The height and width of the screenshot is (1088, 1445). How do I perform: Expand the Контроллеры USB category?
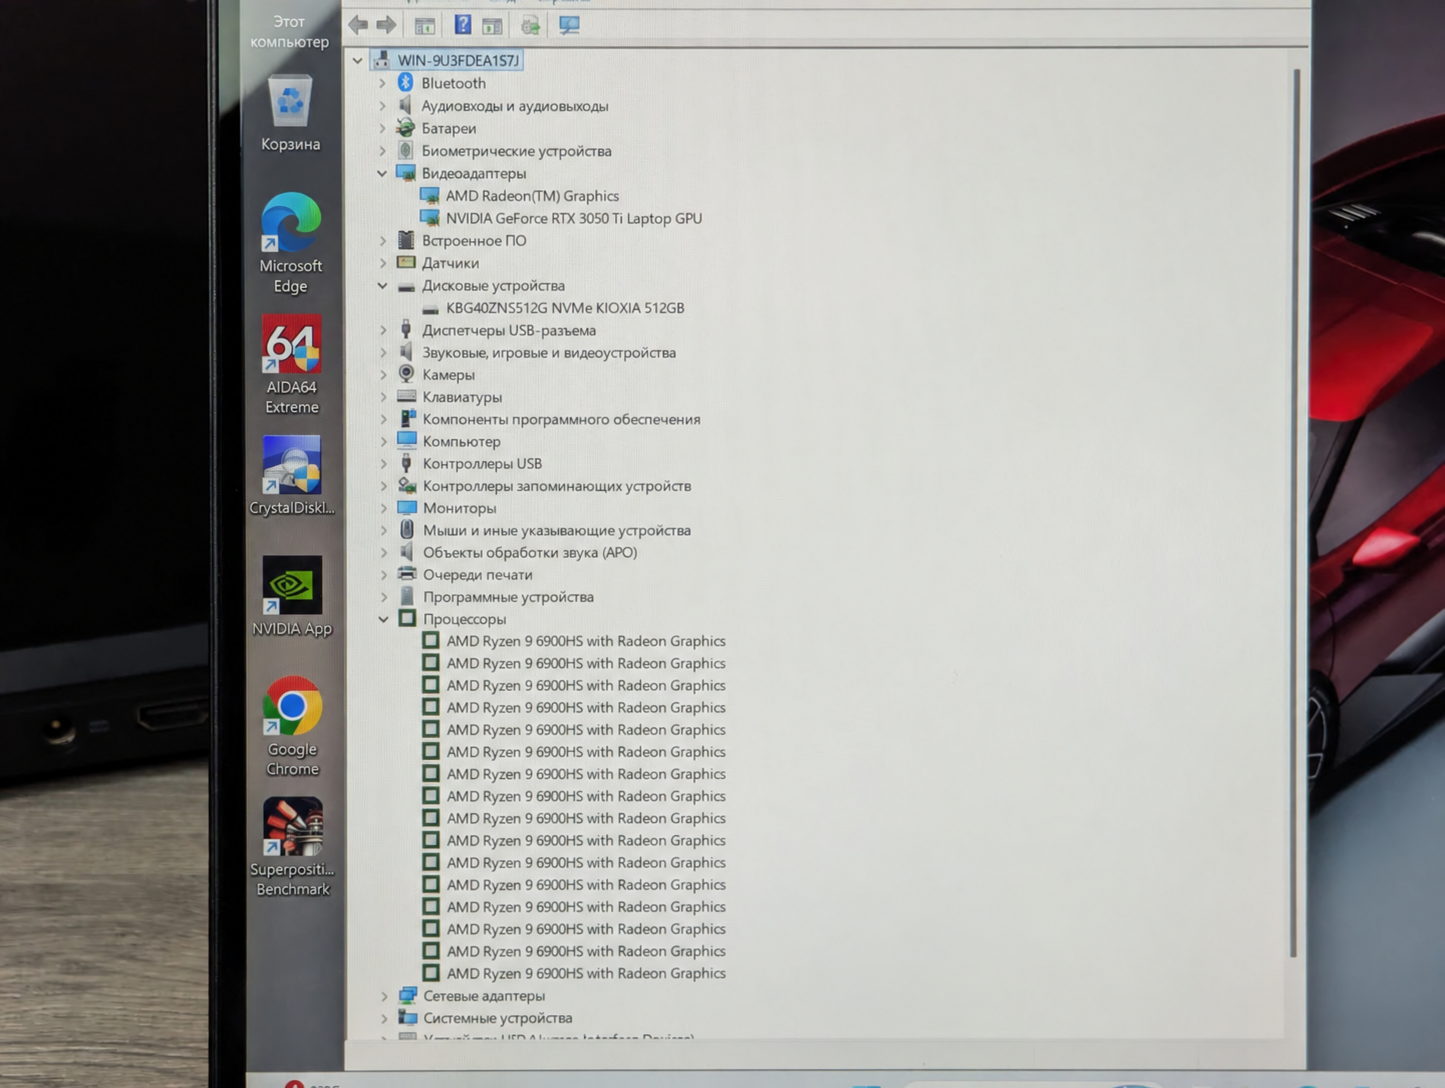coord(383,464)
